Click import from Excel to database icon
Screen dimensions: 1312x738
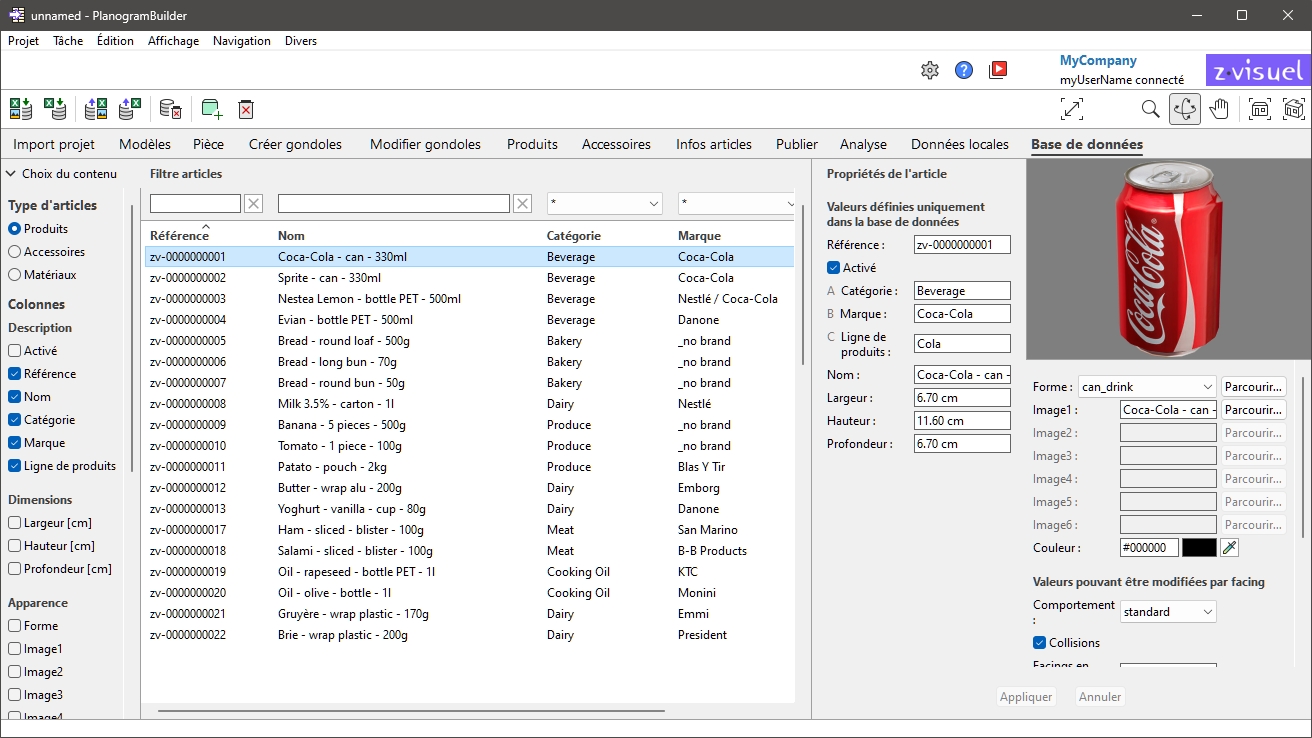(55, 108)
